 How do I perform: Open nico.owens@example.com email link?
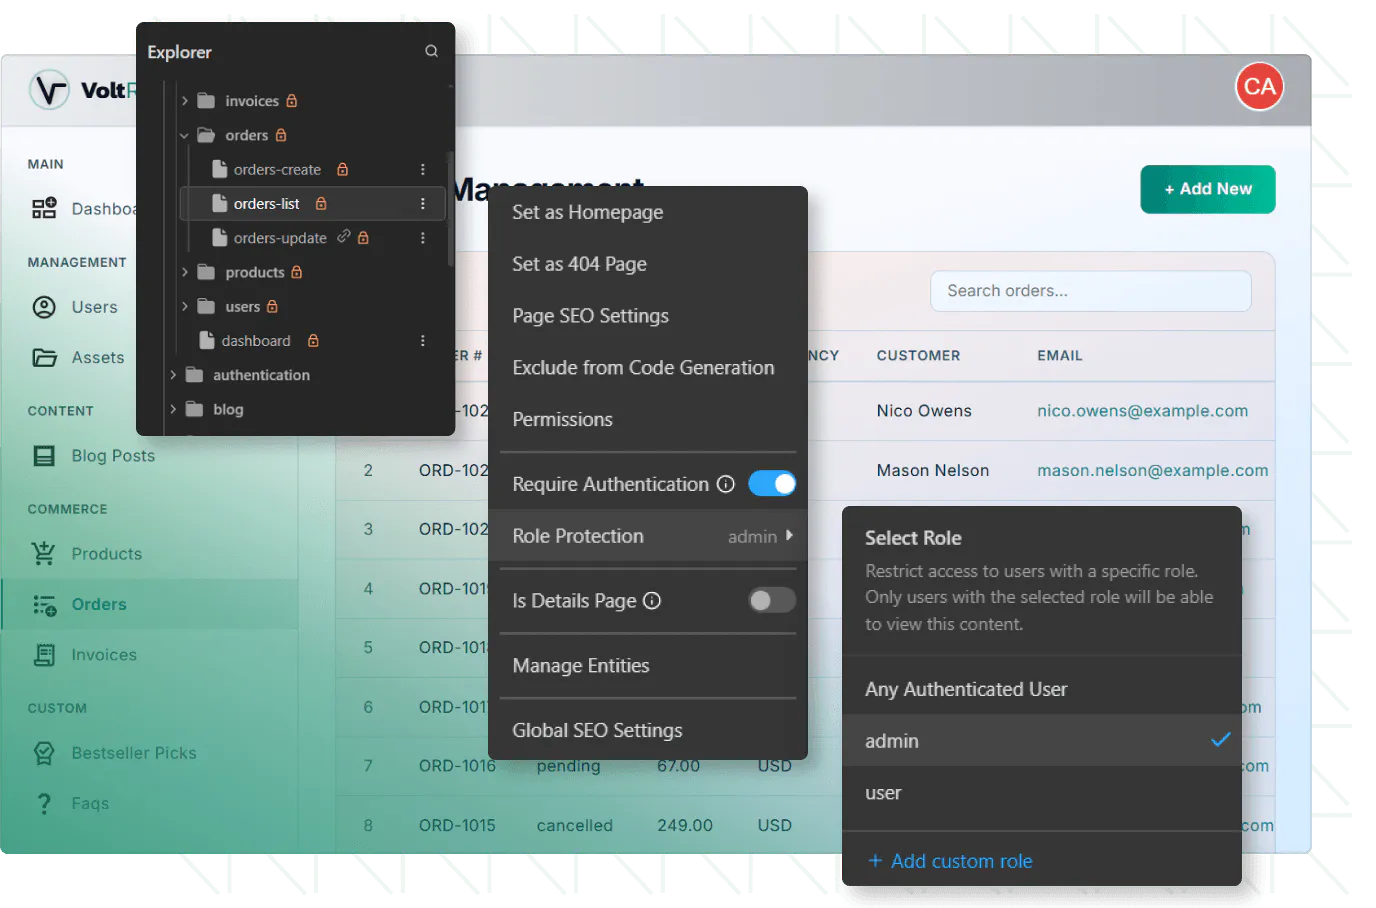[x=1142, y=411]
